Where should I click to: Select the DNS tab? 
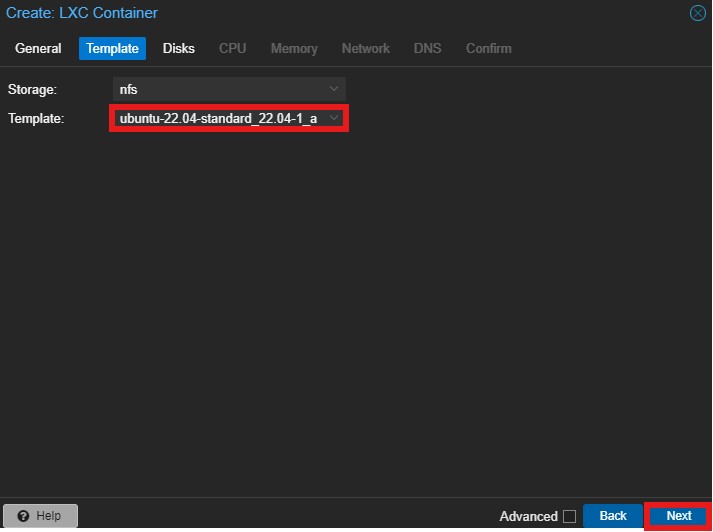point(427,48)
